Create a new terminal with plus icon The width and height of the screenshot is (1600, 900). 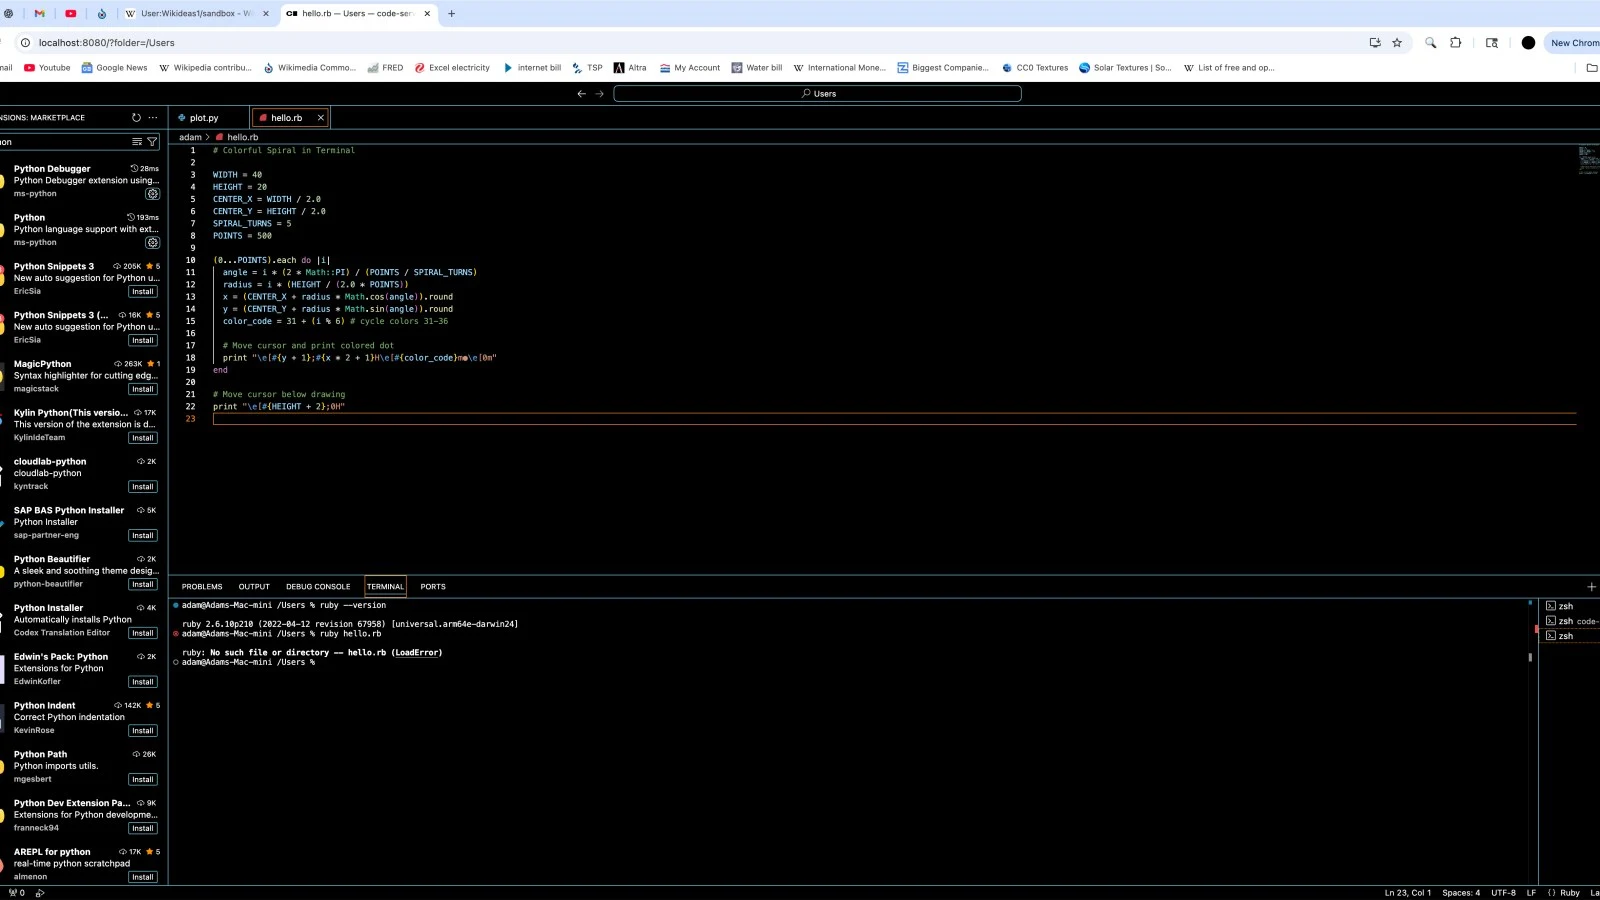(x=1591, y=587)
